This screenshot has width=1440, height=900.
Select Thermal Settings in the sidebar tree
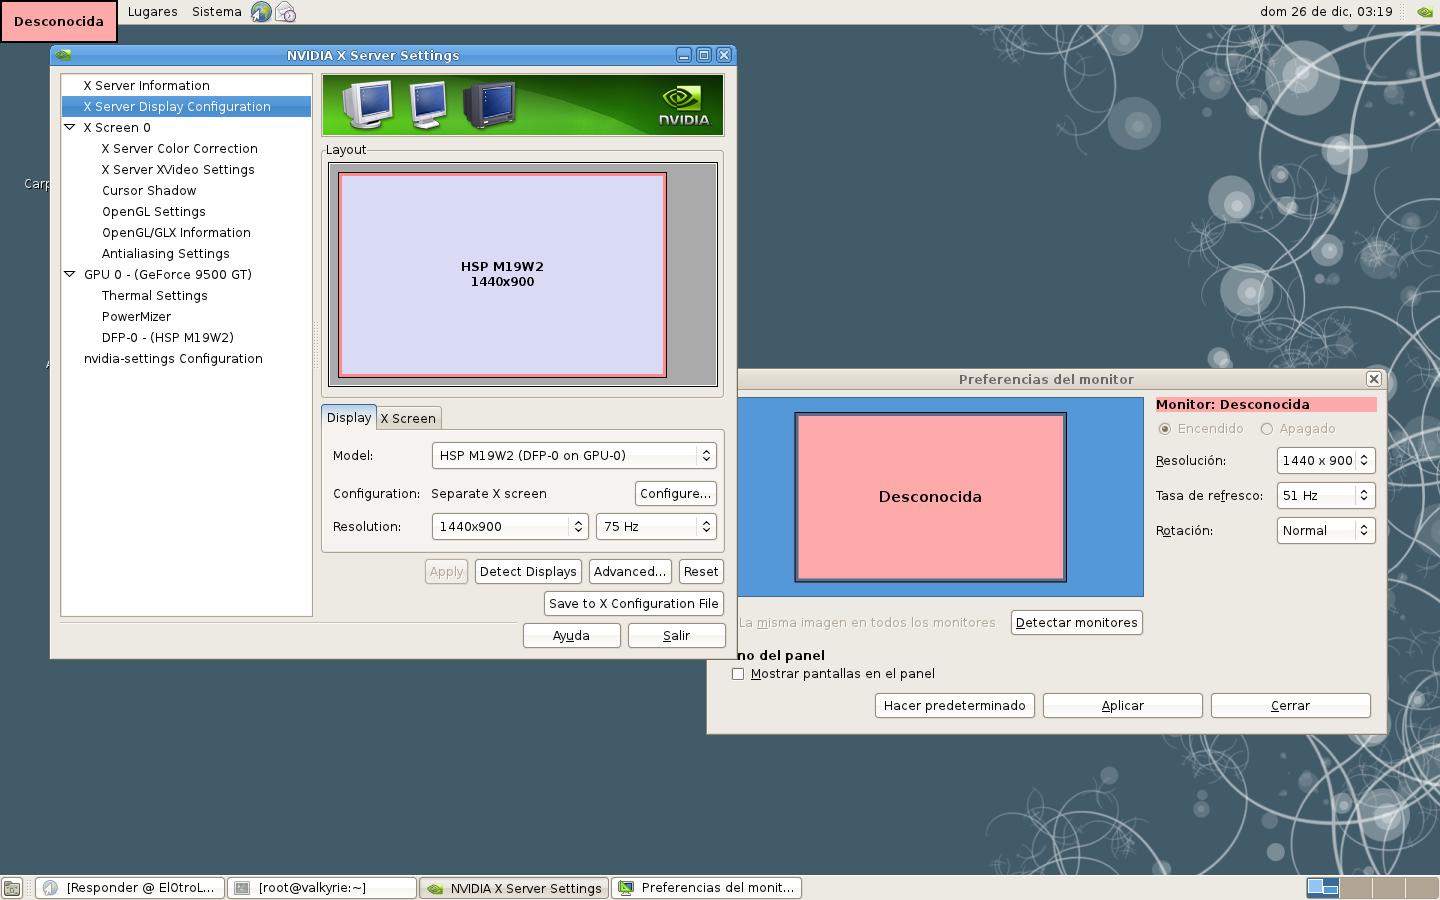(x=155, y=296)
